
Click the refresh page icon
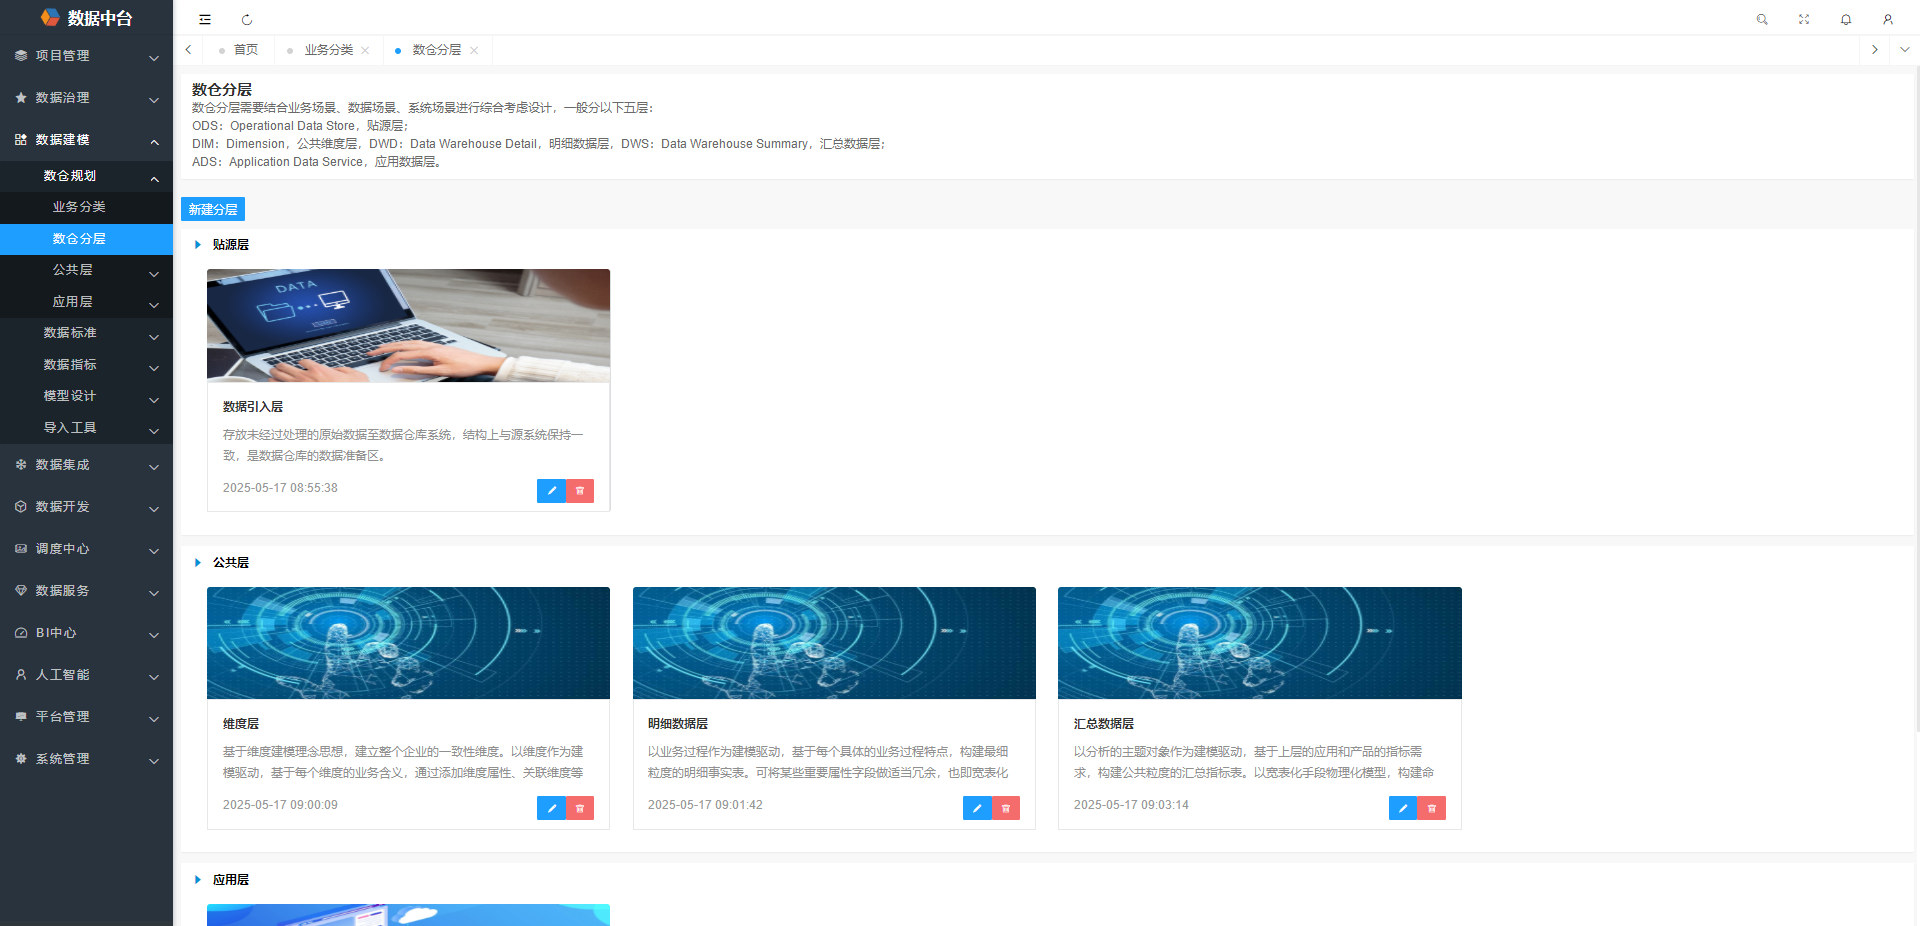click(247, 19)
